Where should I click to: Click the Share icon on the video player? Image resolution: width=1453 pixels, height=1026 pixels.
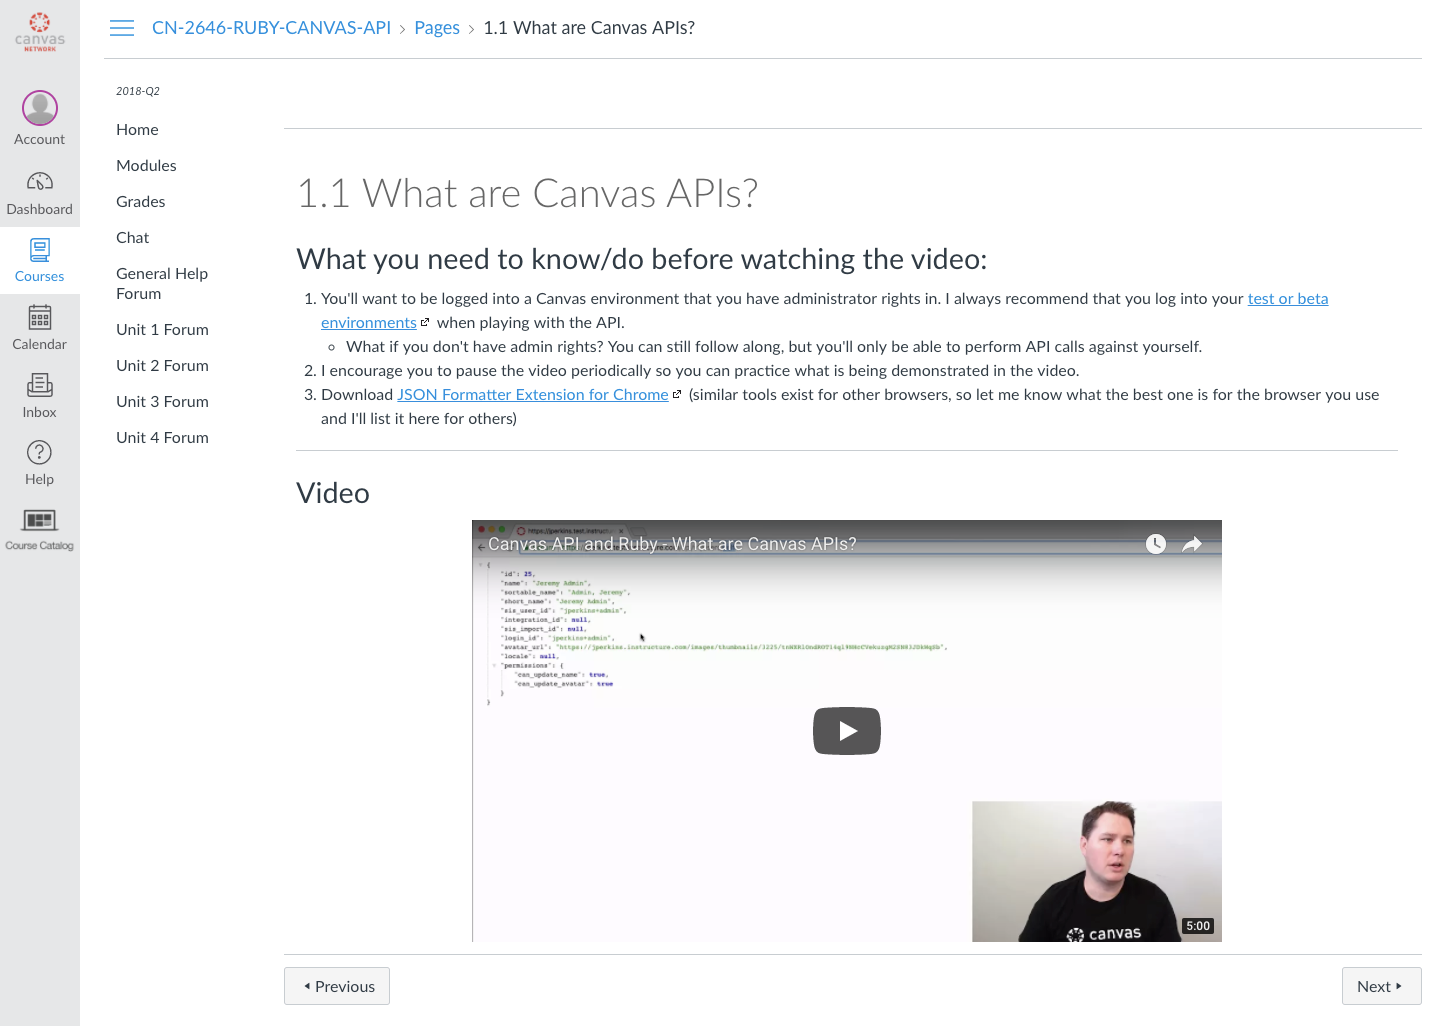pos(1192,543)
